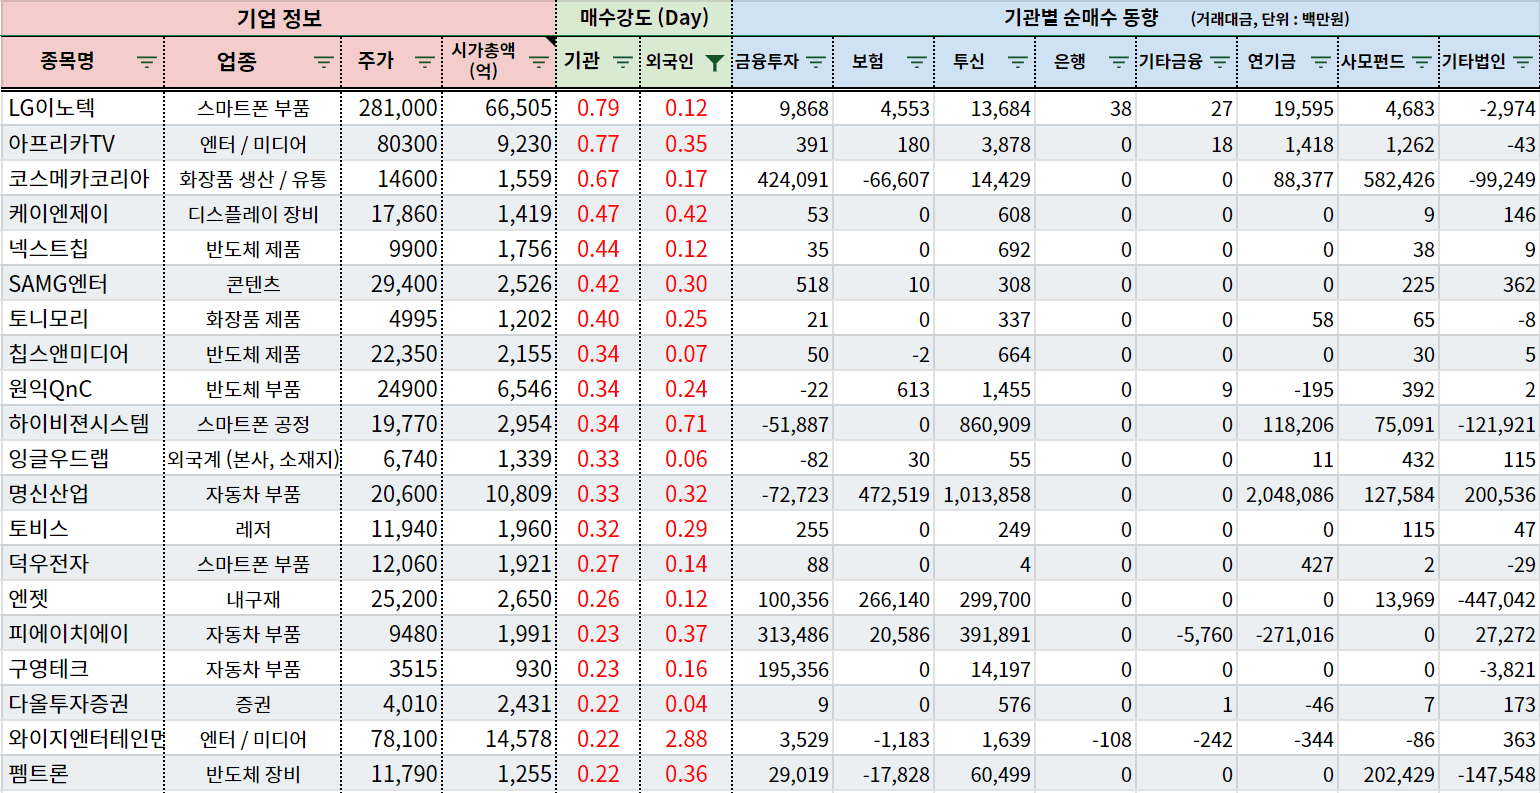Select the 칩스앤미디어 stock name cell
This screenshot has width=1540, height=793.
pos(82,354)
